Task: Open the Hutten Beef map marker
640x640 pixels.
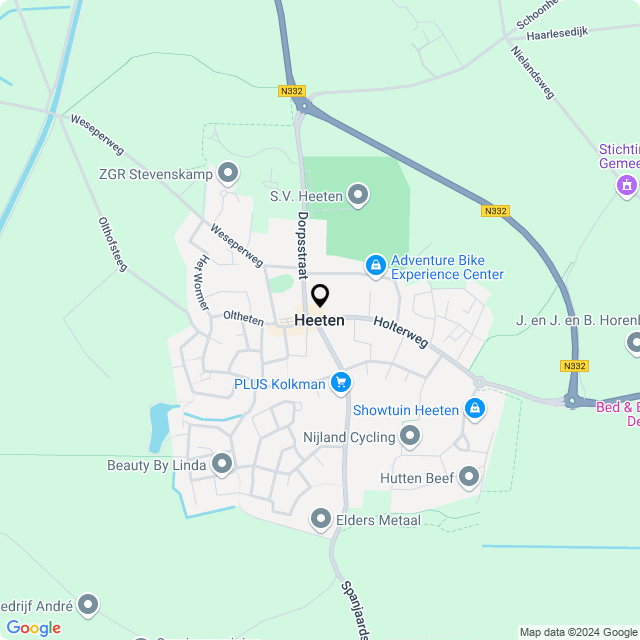Action: click(x=469, y=478)
